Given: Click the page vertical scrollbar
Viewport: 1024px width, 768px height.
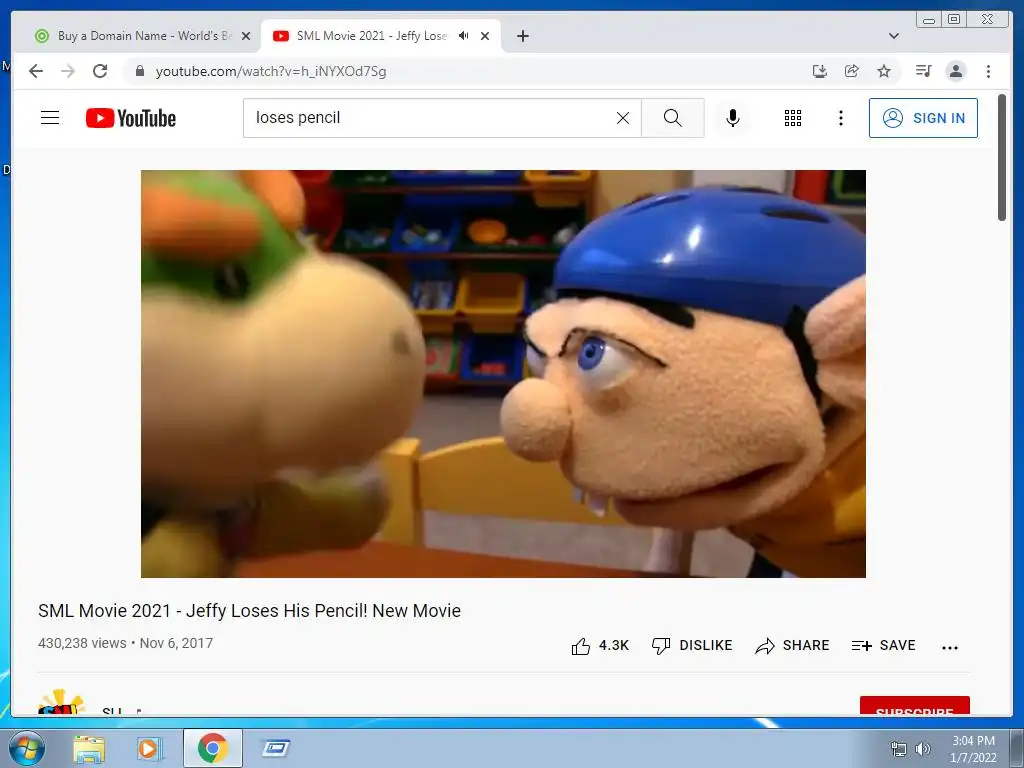Looking at the screenshot, I should pos(1002,157).
